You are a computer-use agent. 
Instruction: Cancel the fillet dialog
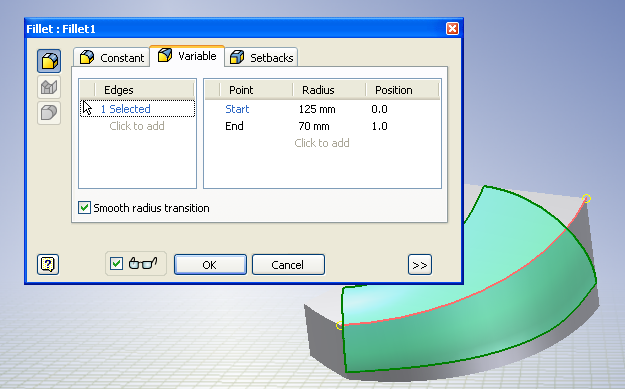pos(288,265)
